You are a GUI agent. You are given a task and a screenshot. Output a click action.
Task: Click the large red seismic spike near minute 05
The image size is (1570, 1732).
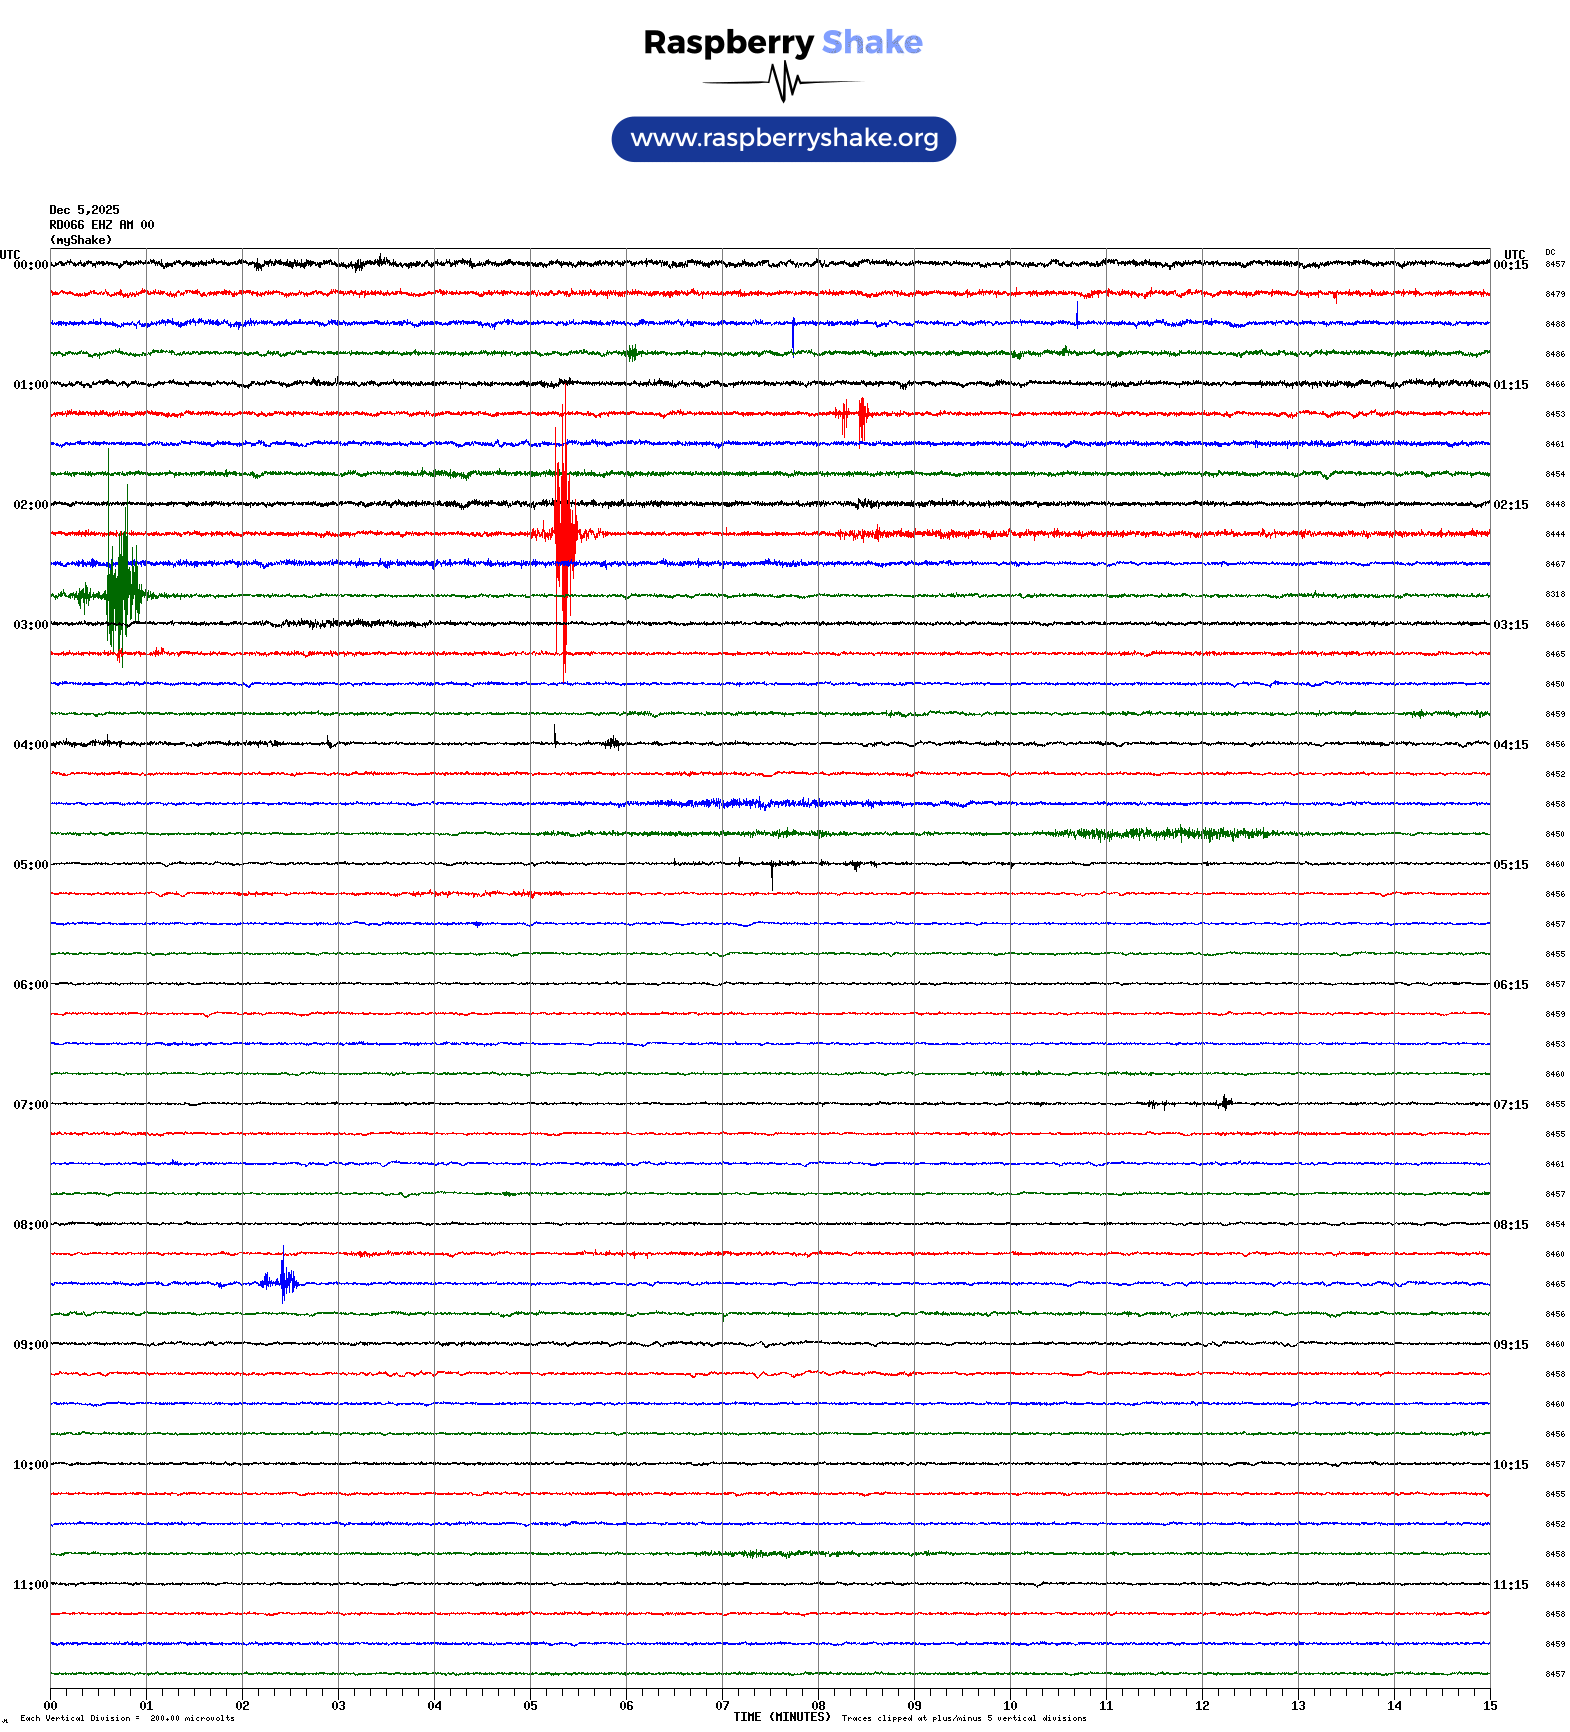564,534
